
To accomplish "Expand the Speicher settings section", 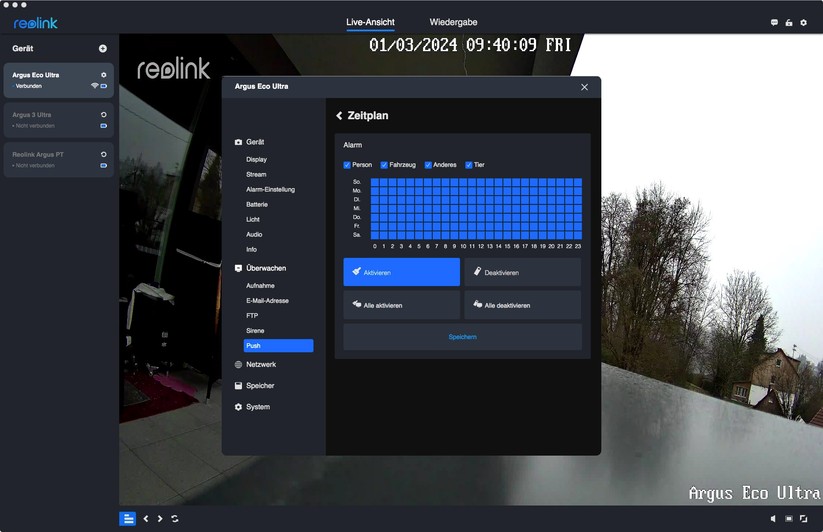I will pos(260,386).
